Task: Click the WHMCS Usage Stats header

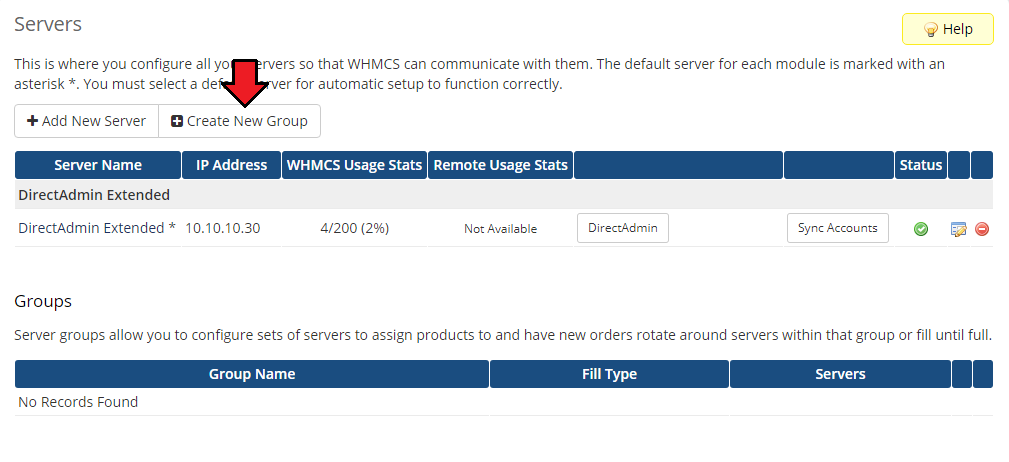Action: 355,165
